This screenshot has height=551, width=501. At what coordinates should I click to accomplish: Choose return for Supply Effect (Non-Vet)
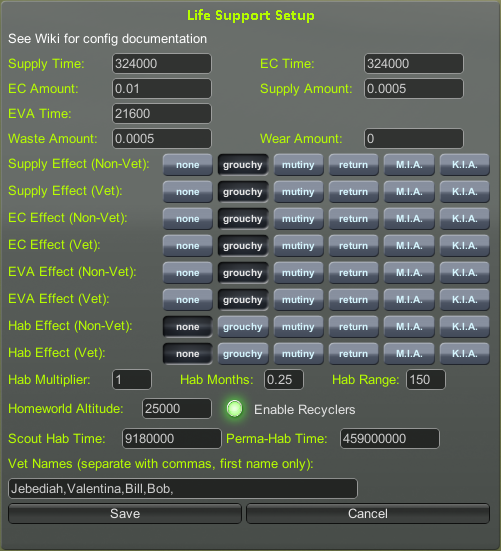(353, 165)
